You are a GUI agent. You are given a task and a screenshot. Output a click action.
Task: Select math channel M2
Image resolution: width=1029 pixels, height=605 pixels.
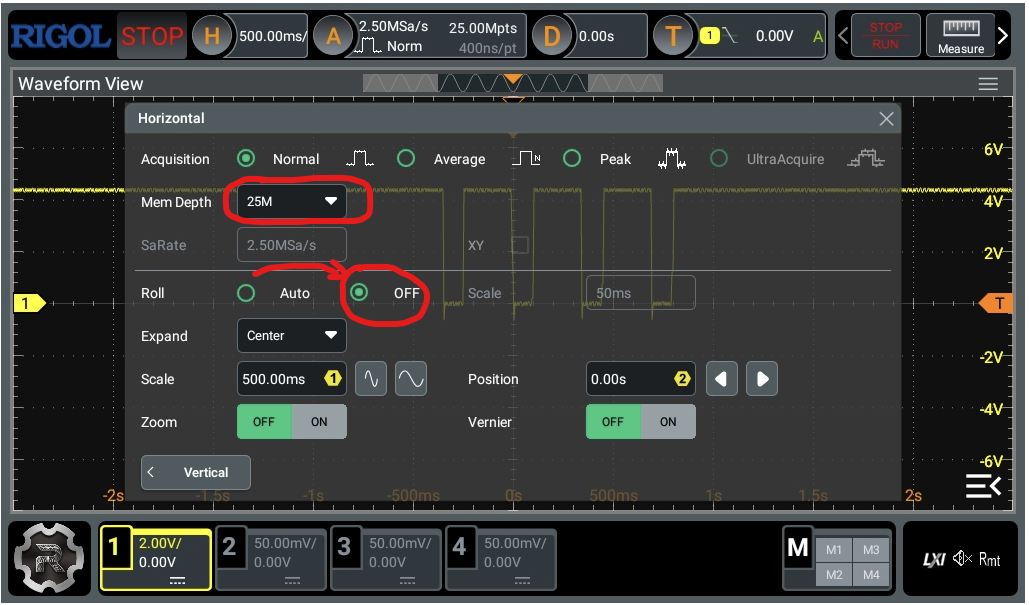point(833,575)
